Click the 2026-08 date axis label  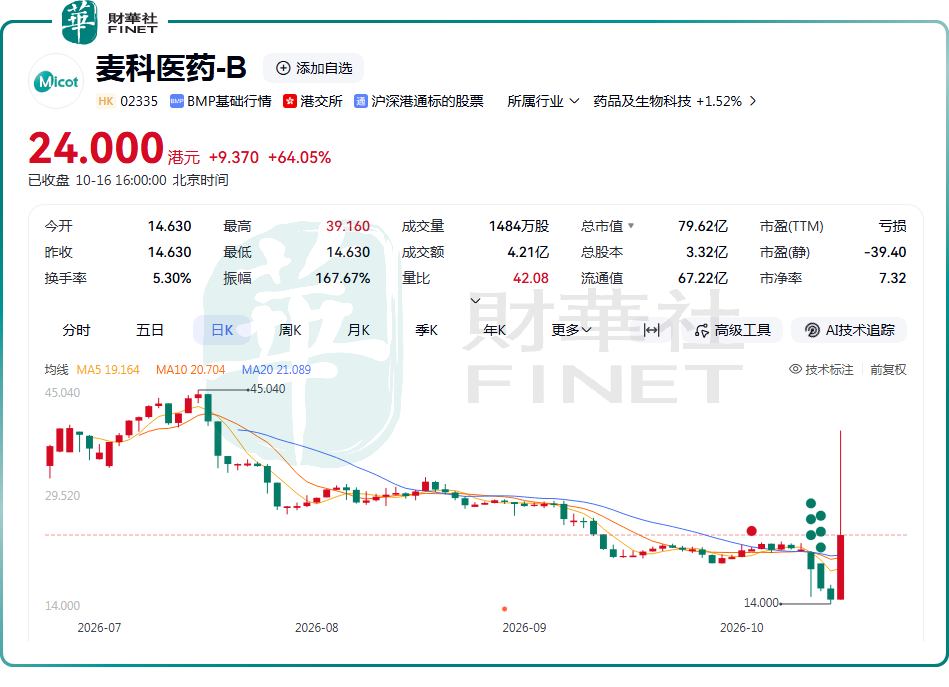click(317, 628)
